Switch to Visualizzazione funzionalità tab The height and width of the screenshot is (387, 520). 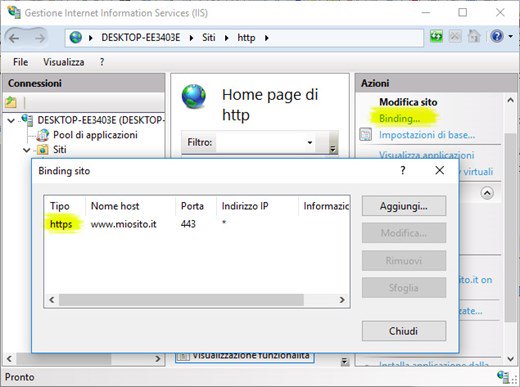(245, 357)
